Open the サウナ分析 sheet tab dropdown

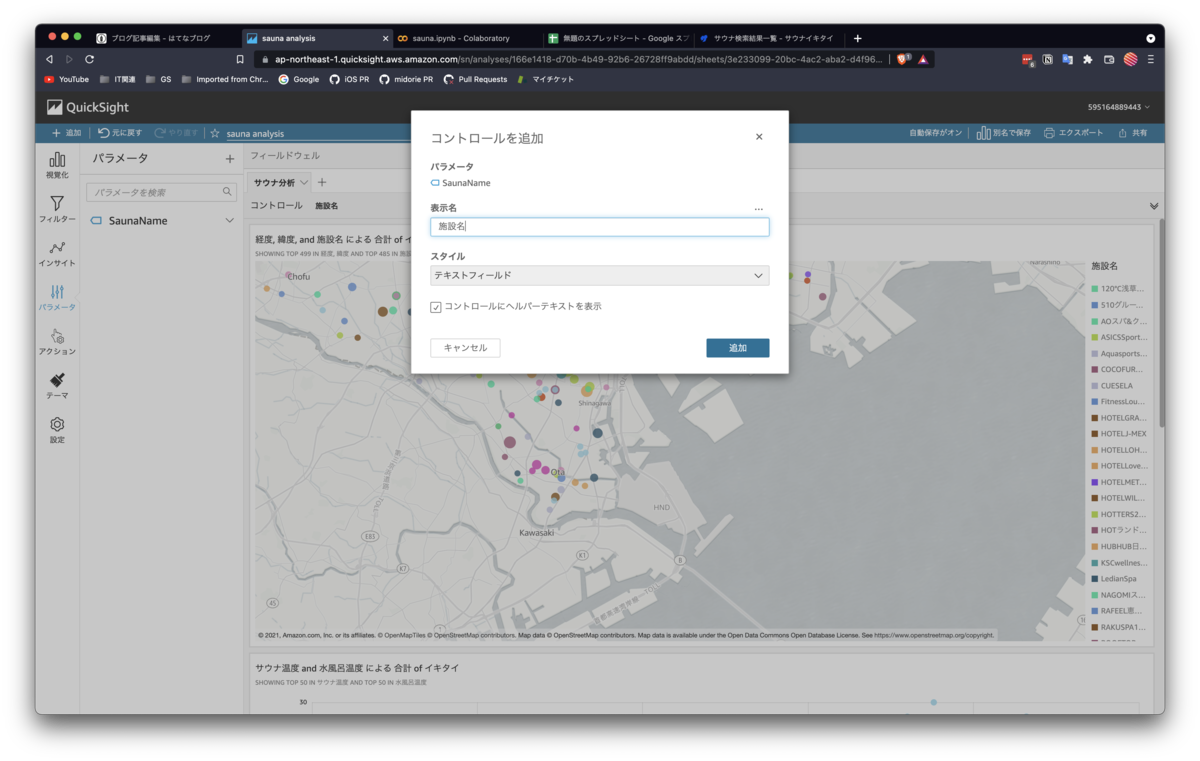coord(304,183)
